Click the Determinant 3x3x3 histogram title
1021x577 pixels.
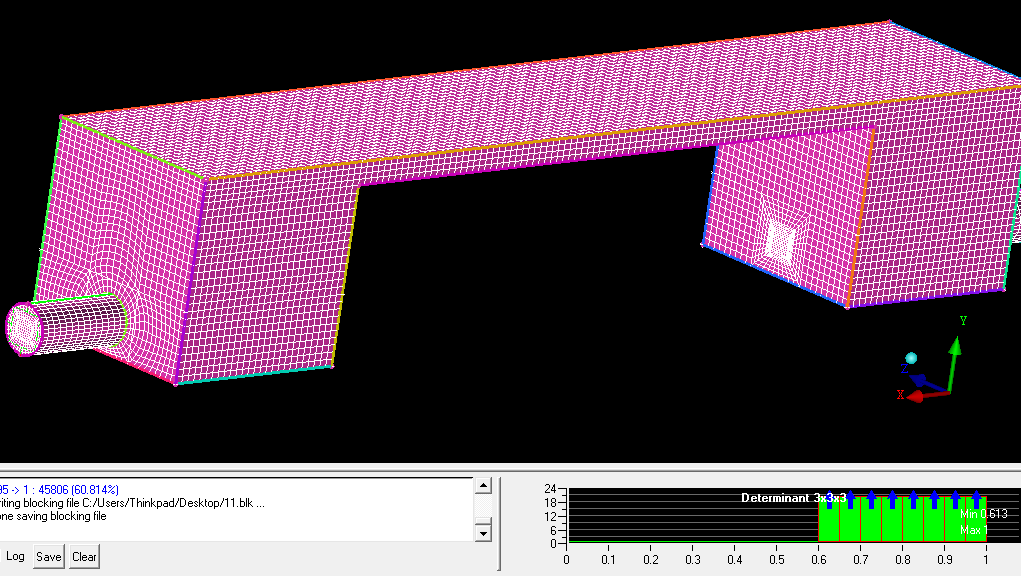click(x=793, y=497)
